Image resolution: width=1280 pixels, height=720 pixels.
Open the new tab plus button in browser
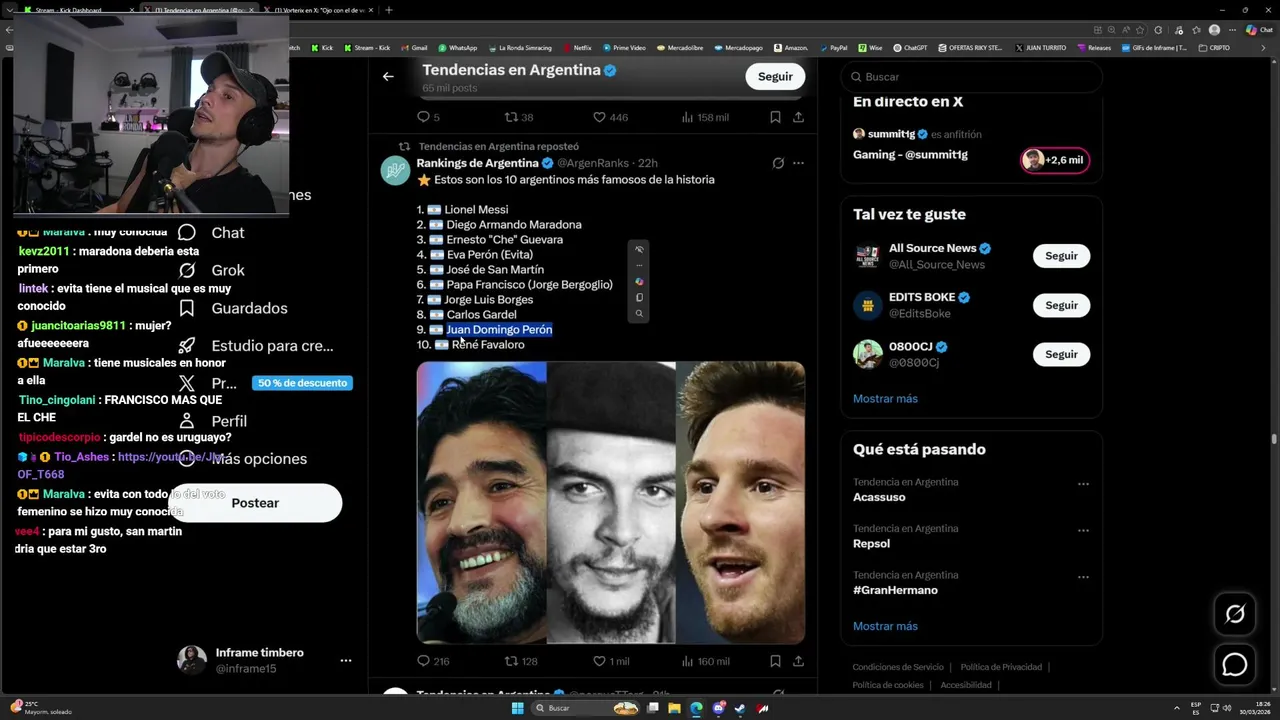tap(389, 10)
